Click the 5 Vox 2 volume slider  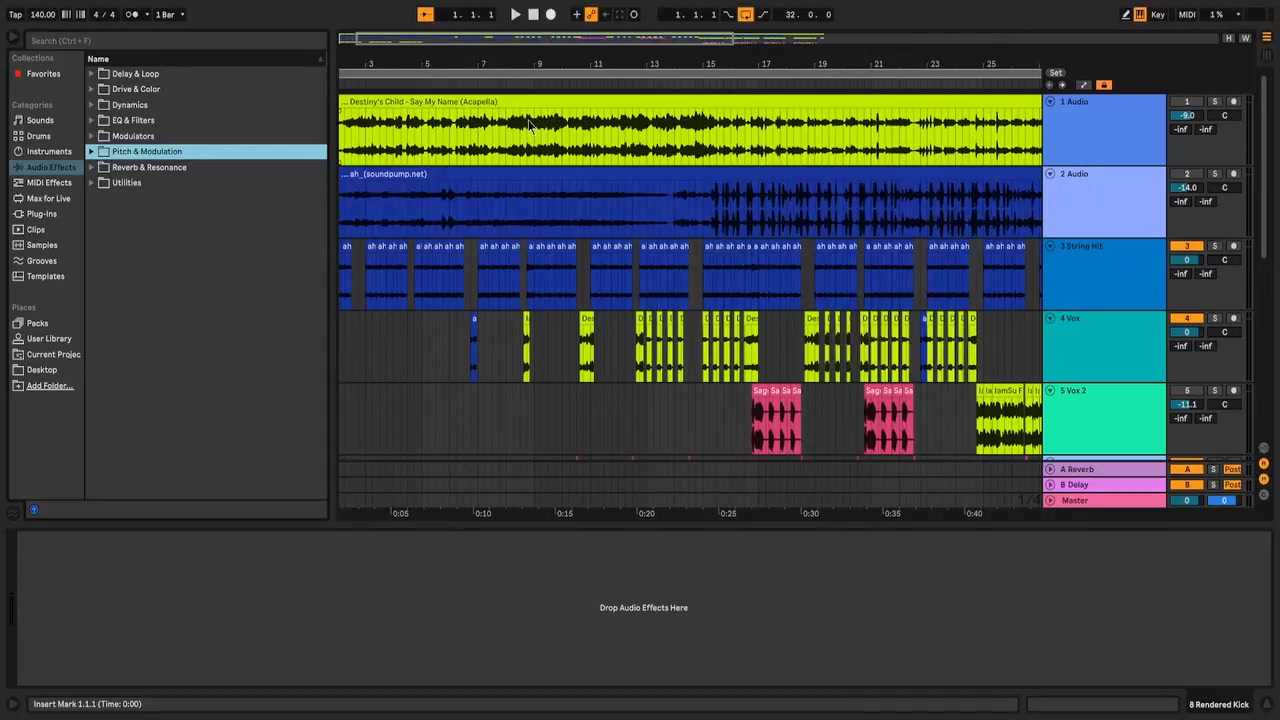pyautogui.click(x=1186, y=405)
